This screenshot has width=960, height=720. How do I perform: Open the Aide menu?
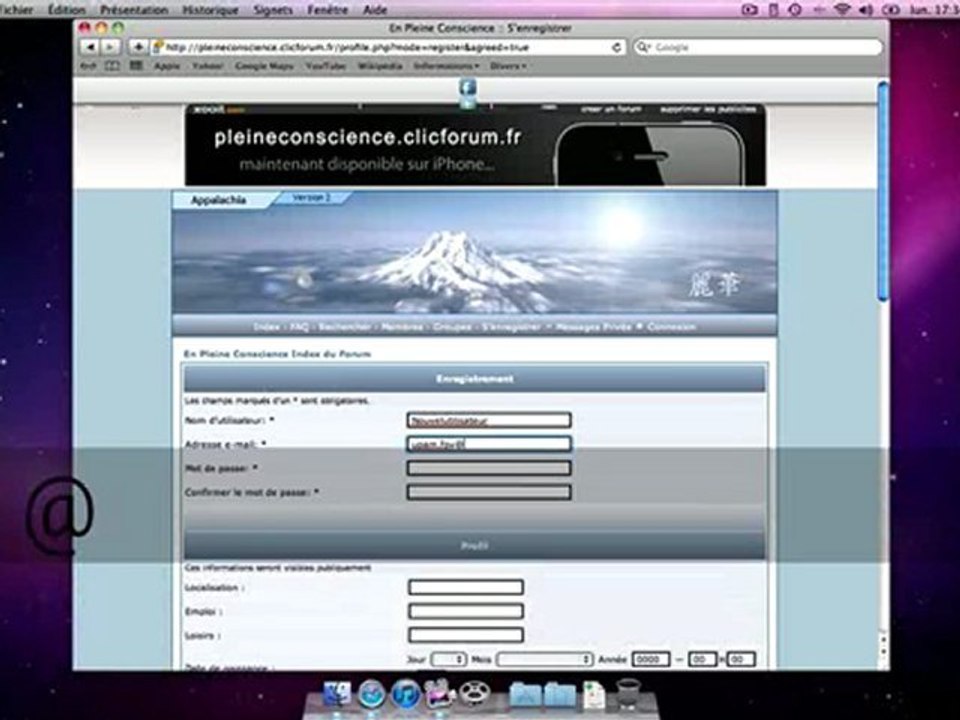click(375, 9)
